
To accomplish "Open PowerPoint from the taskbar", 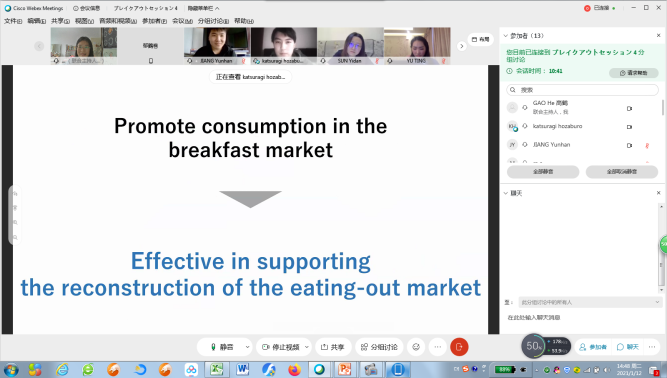I will [x=345, y=369].
